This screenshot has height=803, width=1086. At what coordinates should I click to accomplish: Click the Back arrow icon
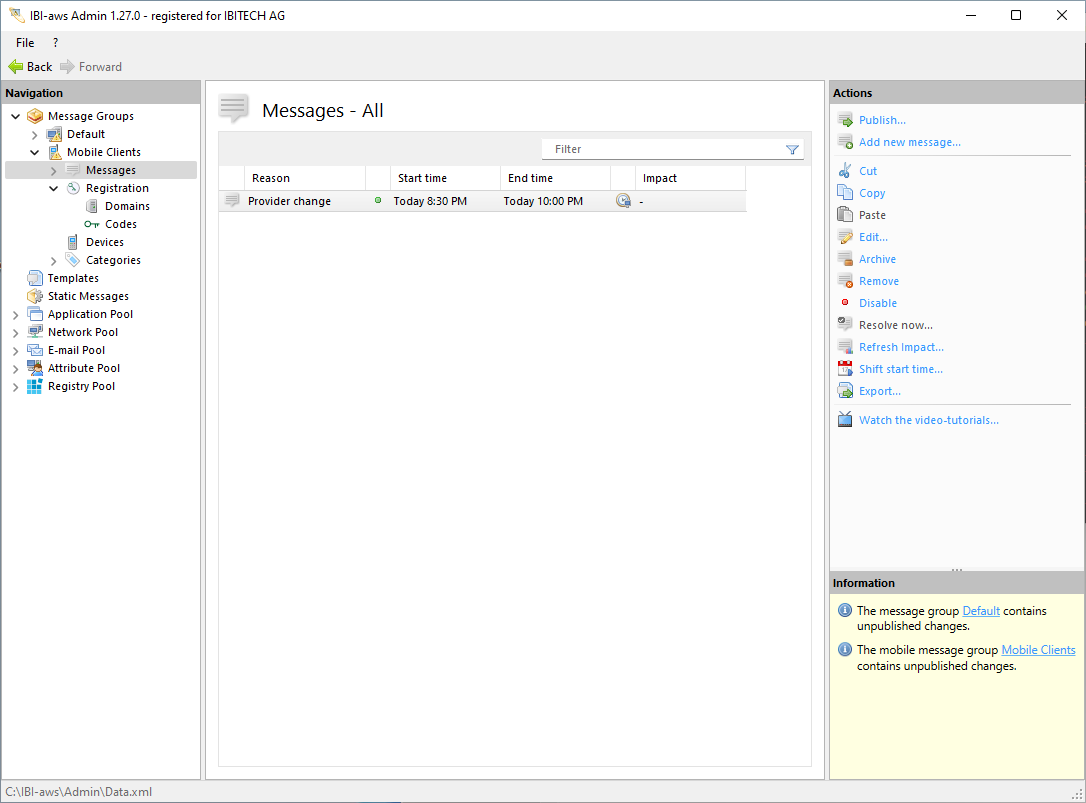coord(16,67)
